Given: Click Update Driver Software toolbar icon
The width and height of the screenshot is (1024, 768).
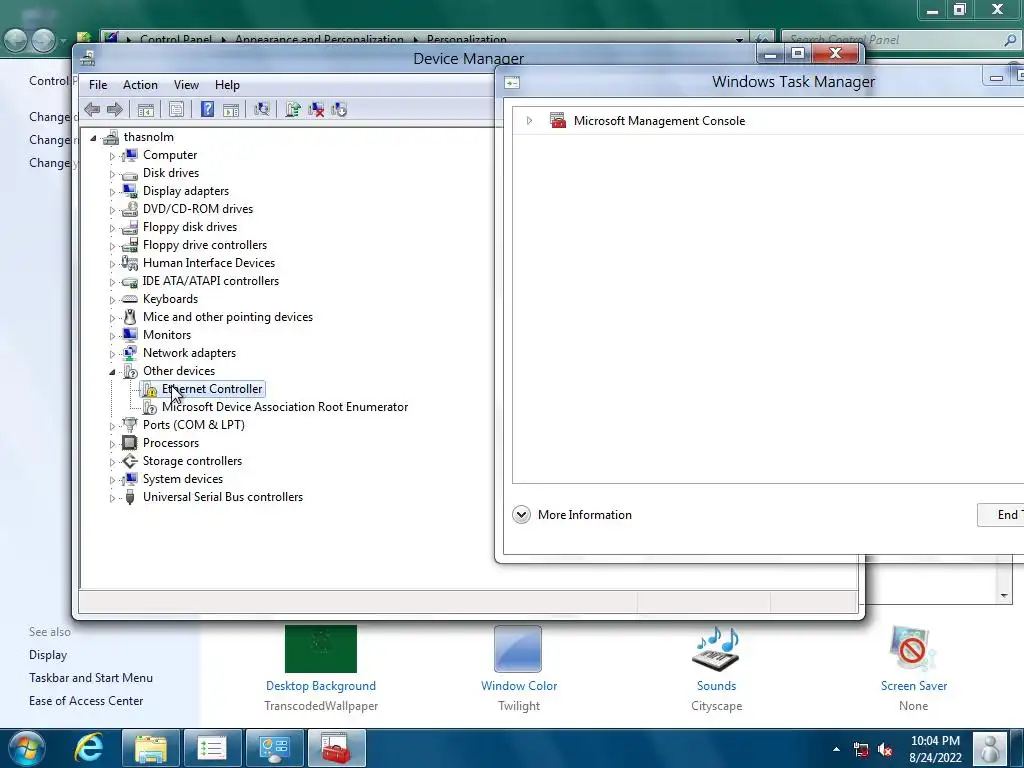Looking at the screenshot, I should [x=293, y=110].
